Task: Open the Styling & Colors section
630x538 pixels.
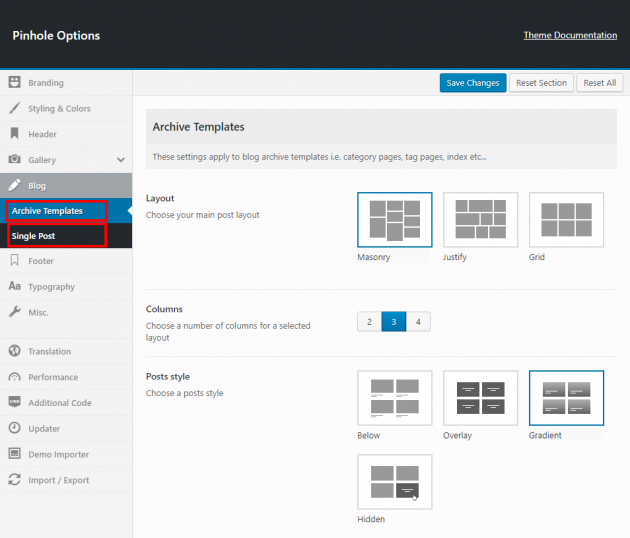Action: click(x=66, y=108)
